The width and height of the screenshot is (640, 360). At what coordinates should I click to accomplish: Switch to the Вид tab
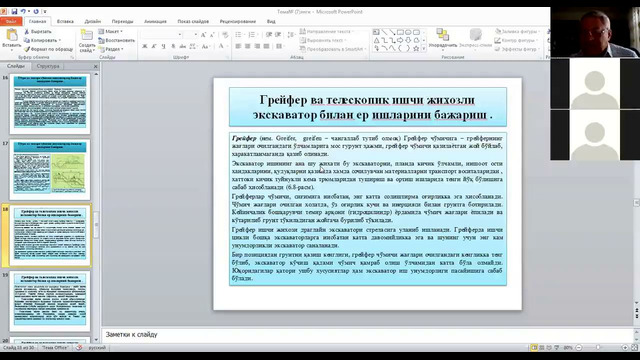click(x=271, y=21)
